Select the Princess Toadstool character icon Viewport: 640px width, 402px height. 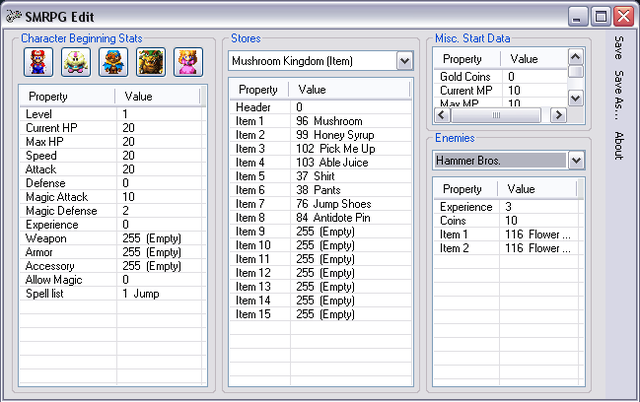coord(188,62)
